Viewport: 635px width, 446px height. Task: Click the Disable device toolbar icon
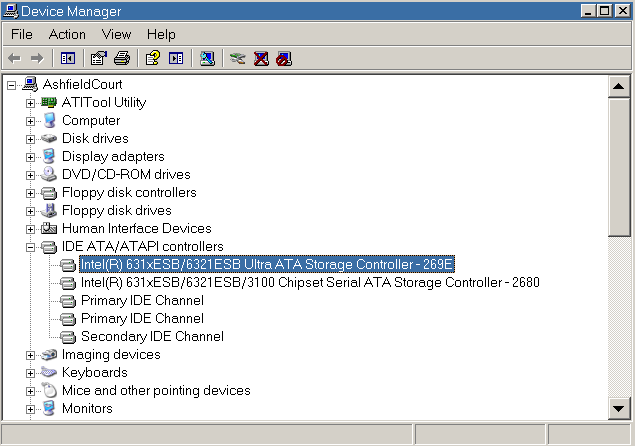(x=284, y=59)
